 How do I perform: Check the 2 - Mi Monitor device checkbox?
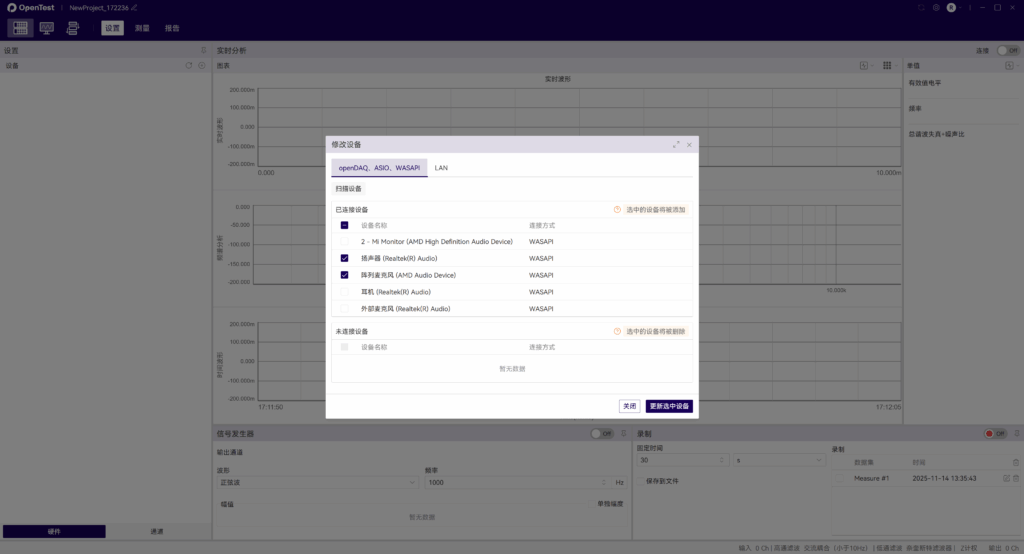click(344, 241)
